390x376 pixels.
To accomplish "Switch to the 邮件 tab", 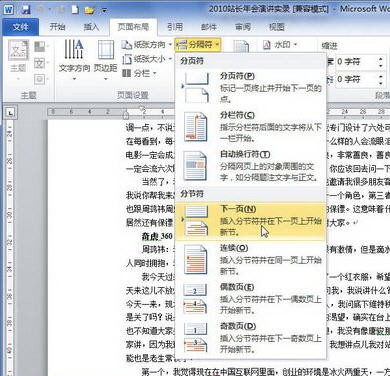I will [209, 27].
